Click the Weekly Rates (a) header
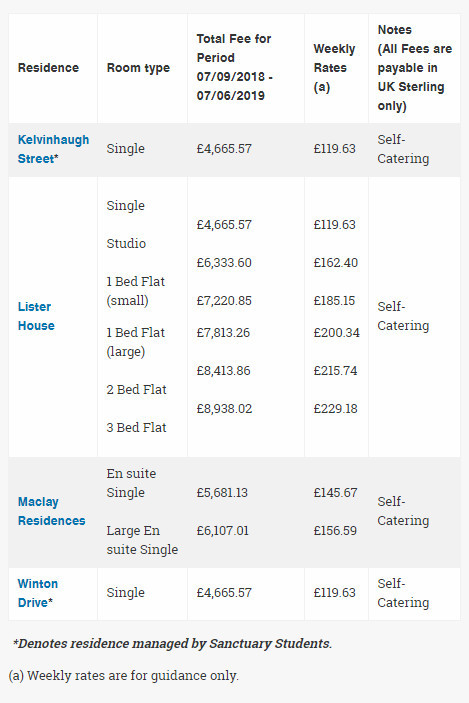 tap(334, 68)
